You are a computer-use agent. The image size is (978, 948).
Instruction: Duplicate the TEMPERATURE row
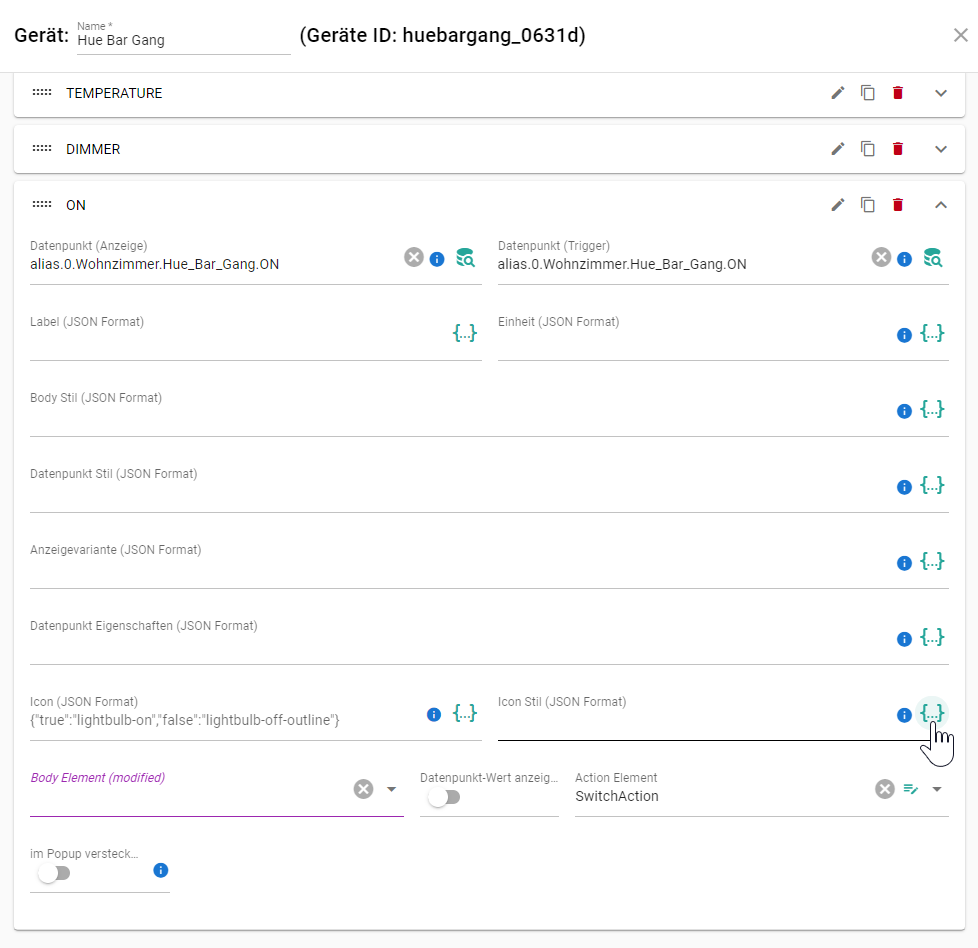[868, 93]
